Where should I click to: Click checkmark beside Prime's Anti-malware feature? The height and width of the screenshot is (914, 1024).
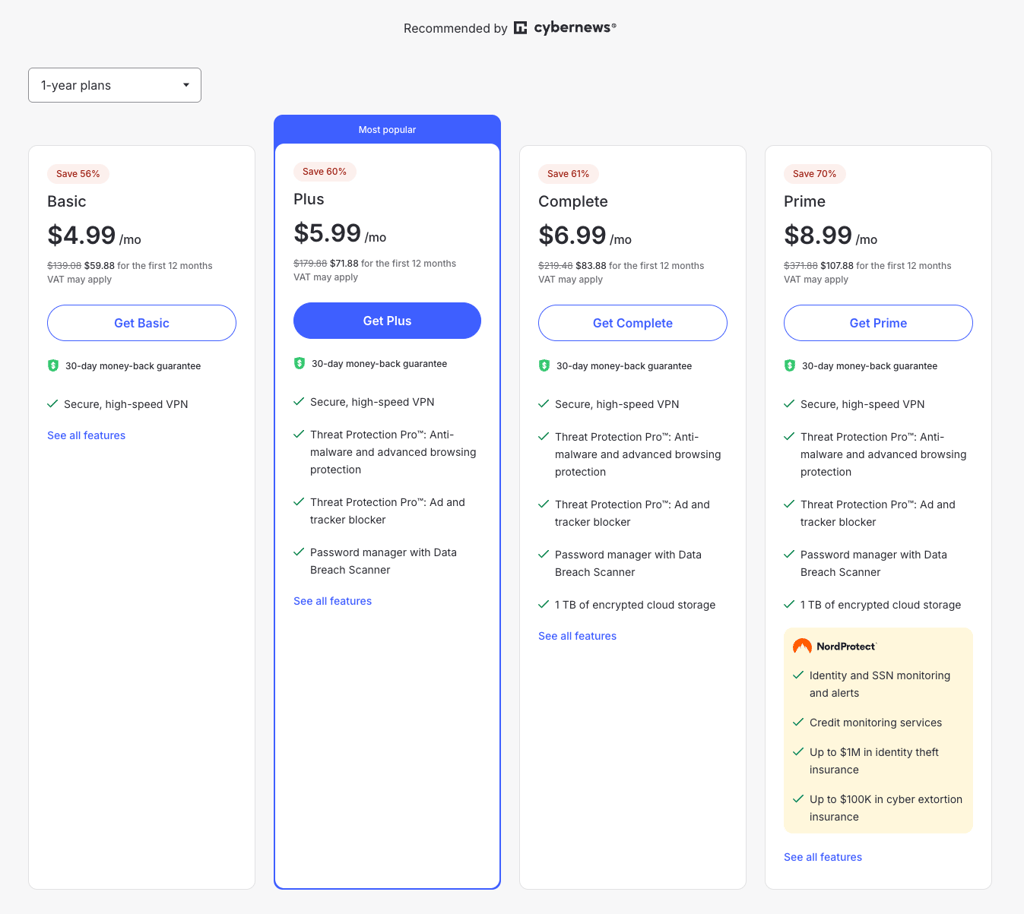coord(789,436)
